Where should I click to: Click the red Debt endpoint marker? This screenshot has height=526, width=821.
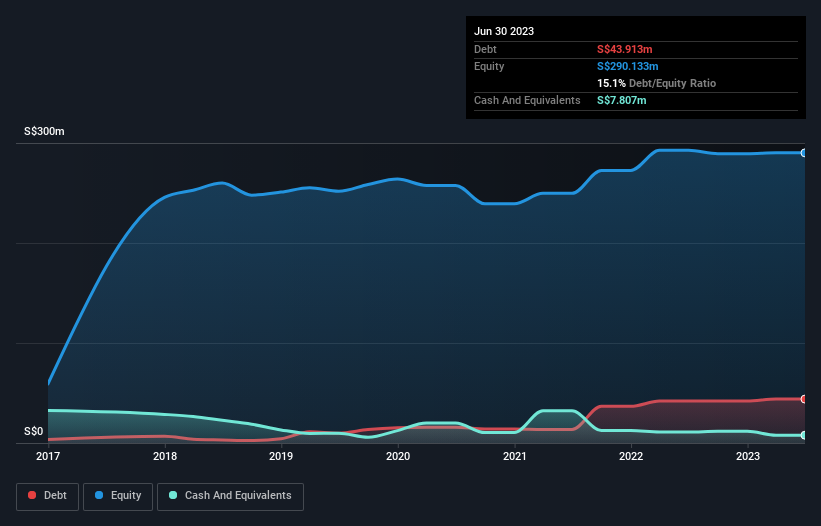804,399
